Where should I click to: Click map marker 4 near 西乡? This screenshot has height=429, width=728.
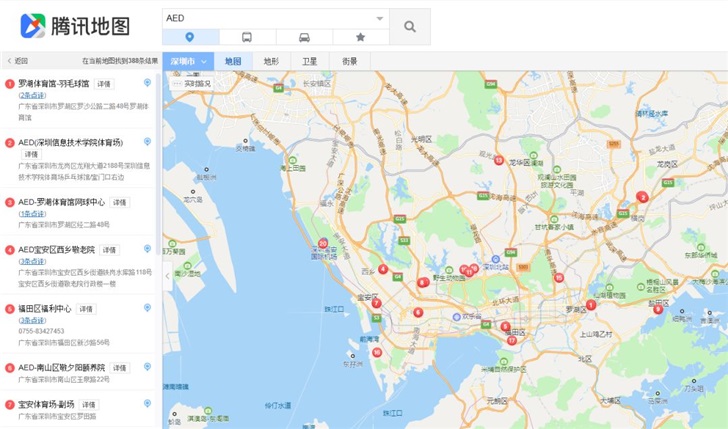383,269
